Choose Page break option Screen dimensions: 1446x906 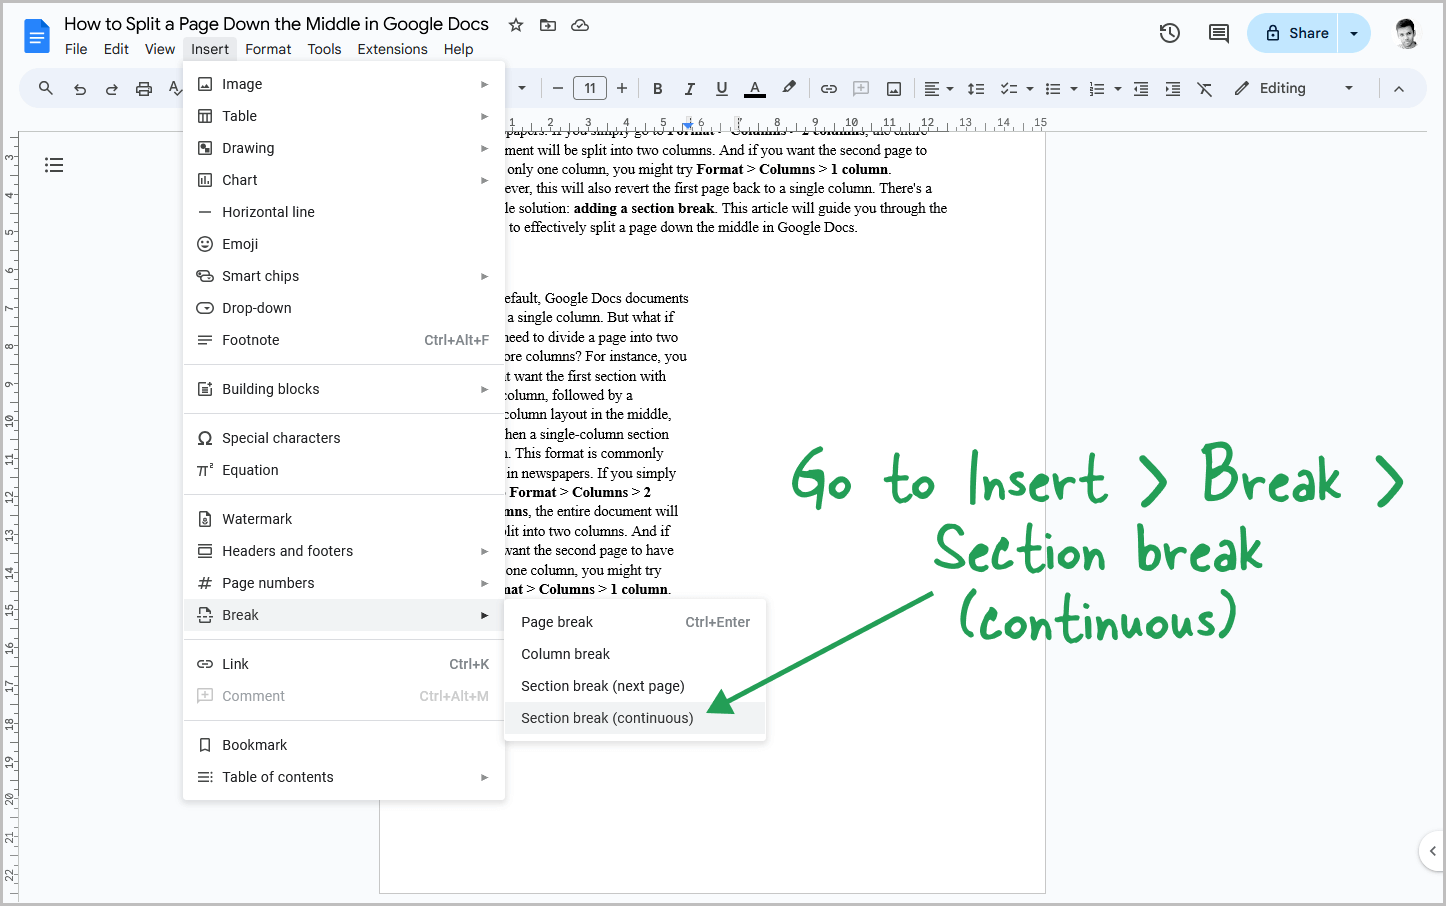[635, 622]
